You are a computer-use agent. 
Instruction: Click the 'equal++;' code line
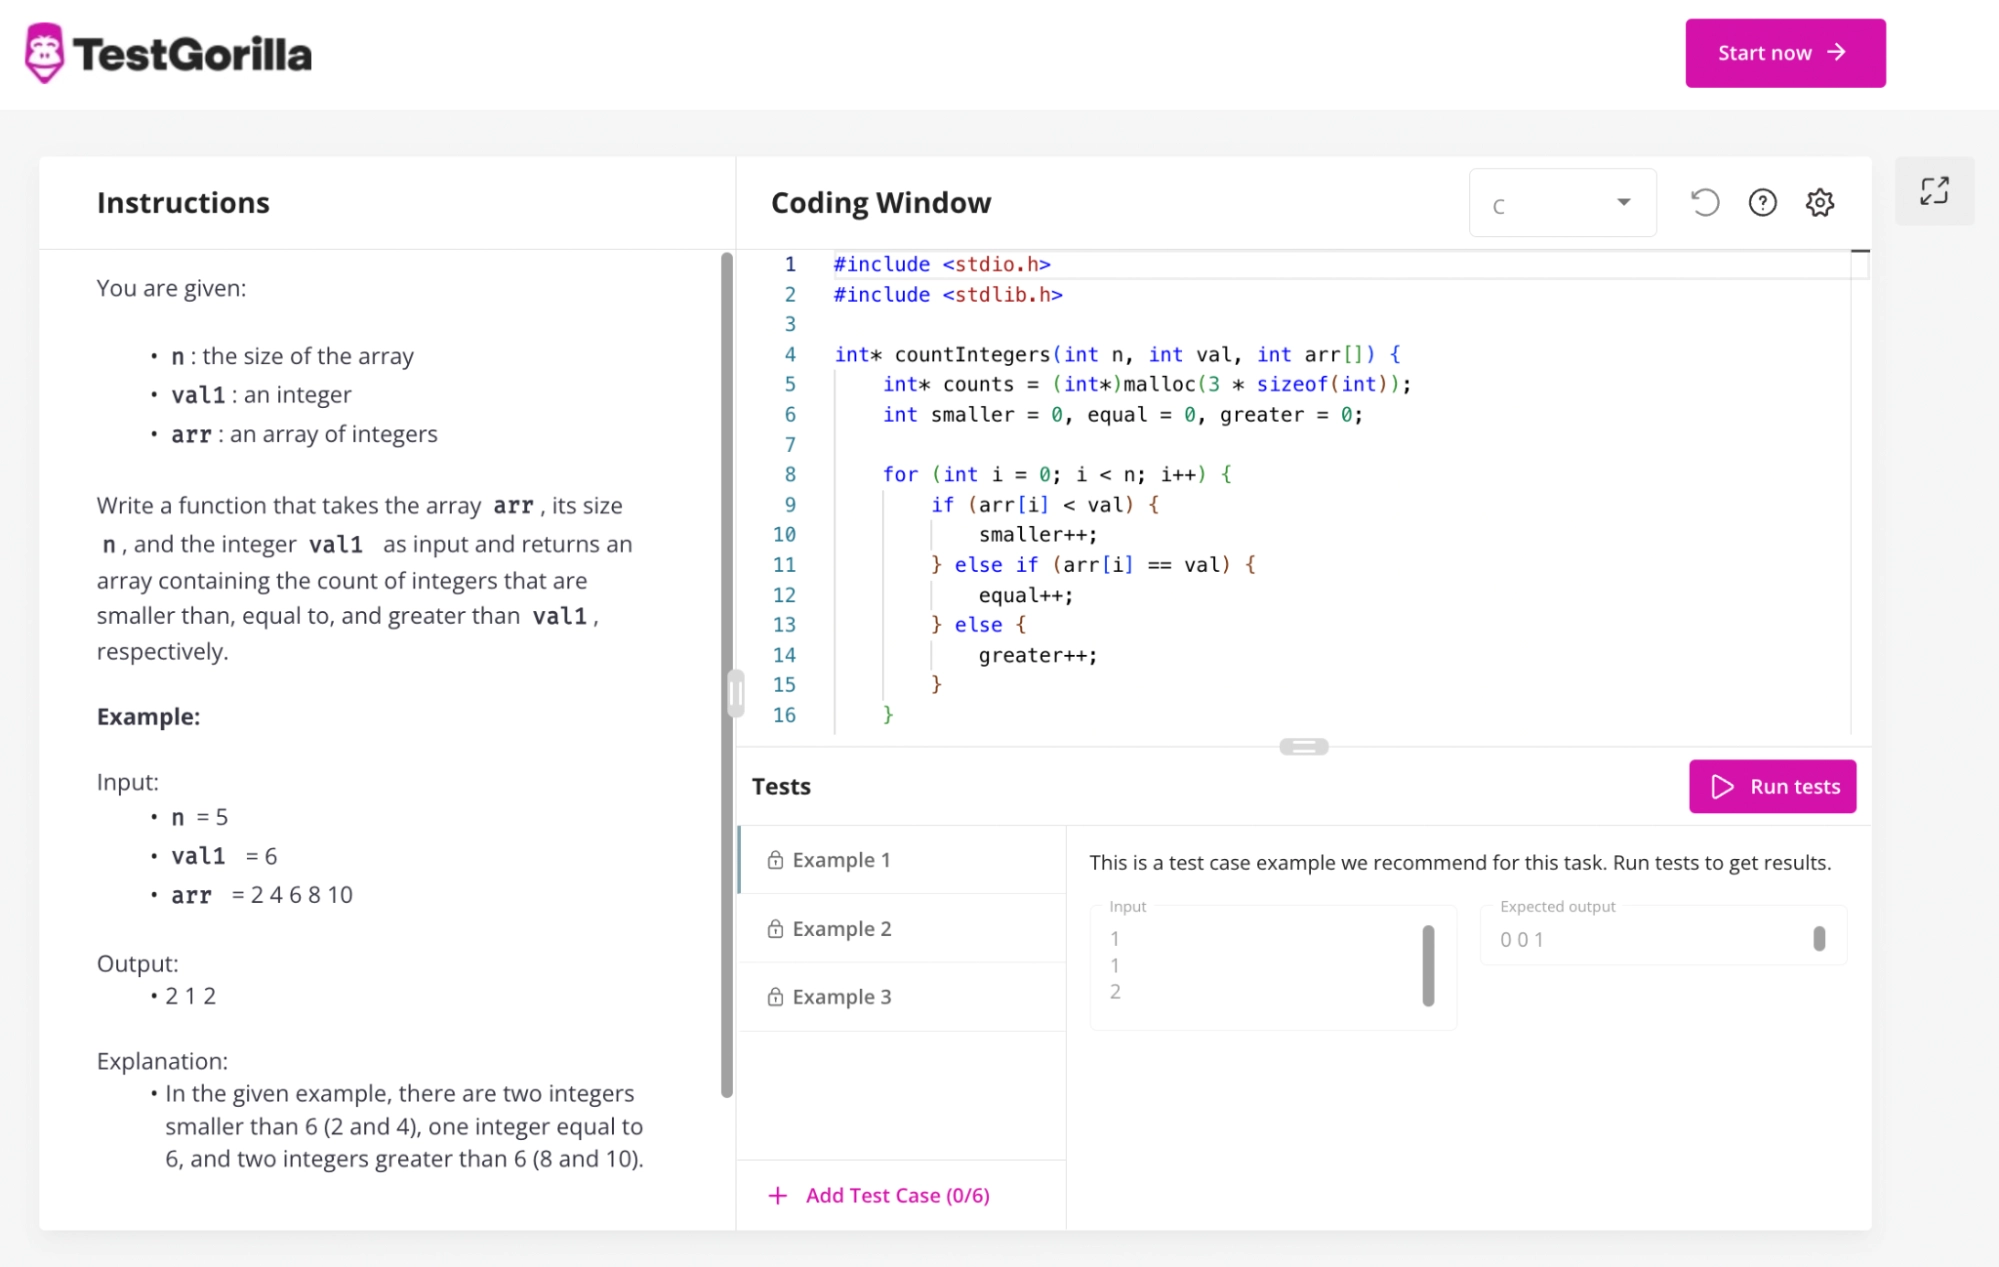(x=1026, y=595)
